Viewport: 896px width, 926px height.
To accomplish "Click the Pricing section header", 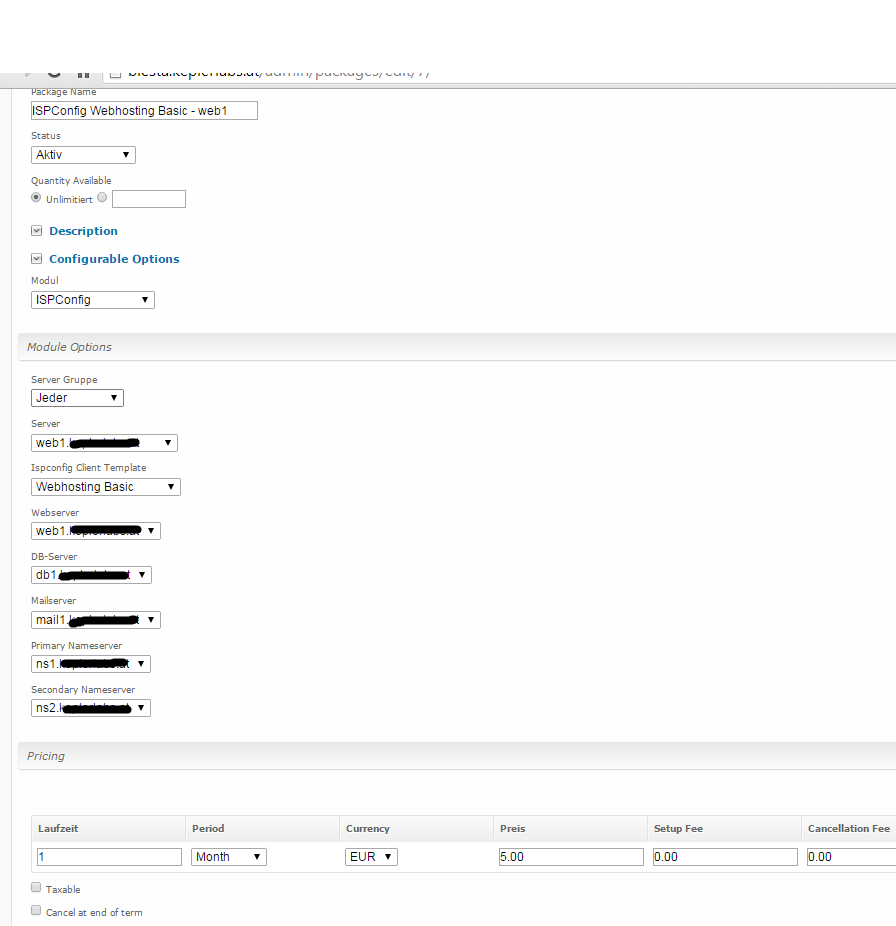I will click(x=457, y=757).
